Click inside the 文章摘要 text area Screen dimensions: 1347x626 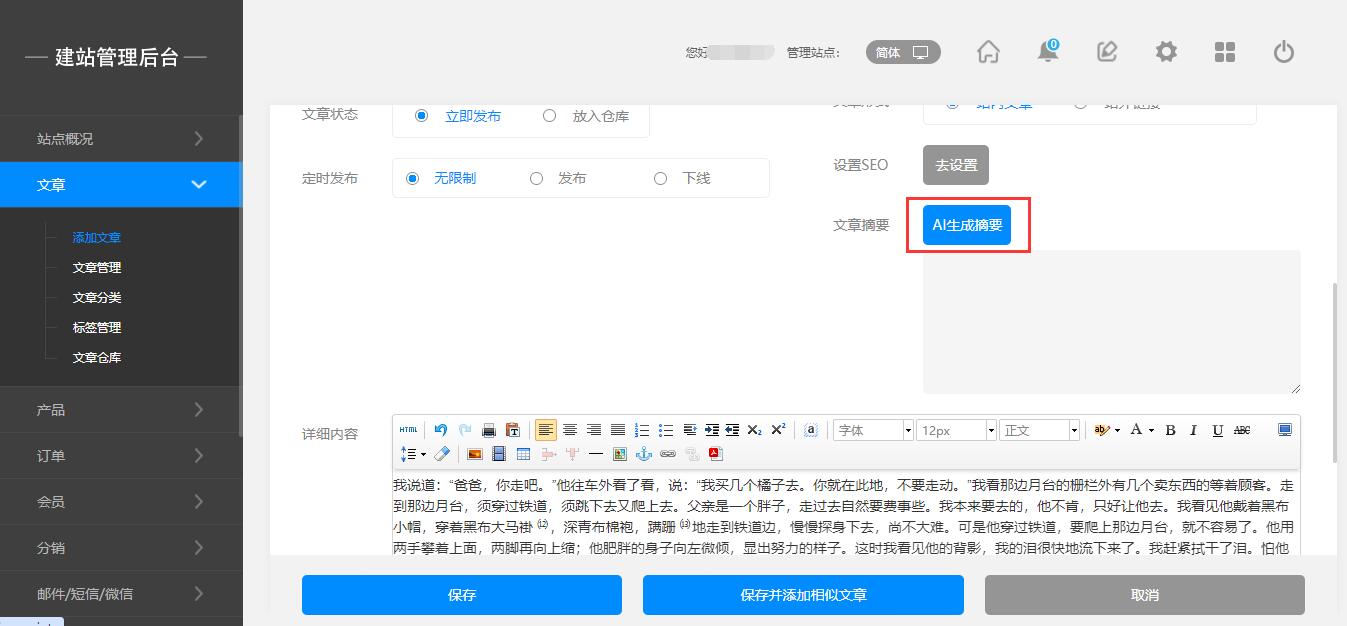1111,321
